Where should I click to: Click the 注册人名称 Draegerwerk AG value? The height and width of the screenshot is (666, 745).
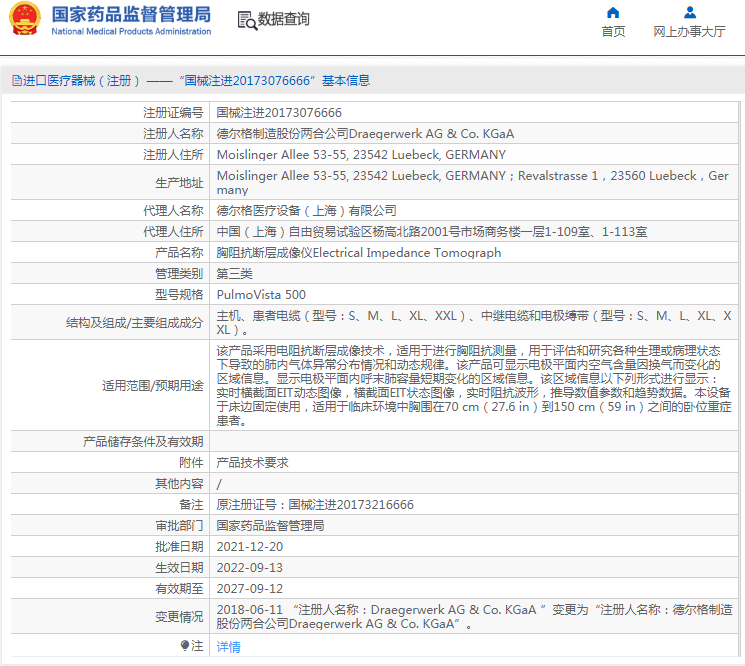[365, 133]
